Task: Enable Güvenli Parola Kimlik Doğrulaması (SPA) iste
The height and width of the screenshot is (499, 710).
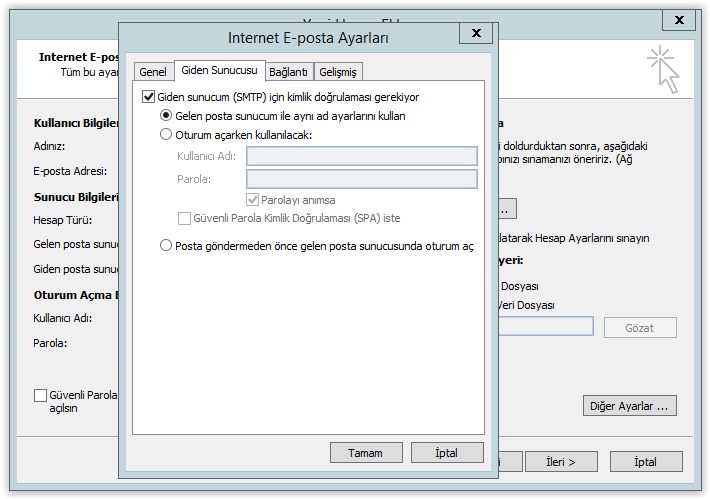Action: coord(184,218)
